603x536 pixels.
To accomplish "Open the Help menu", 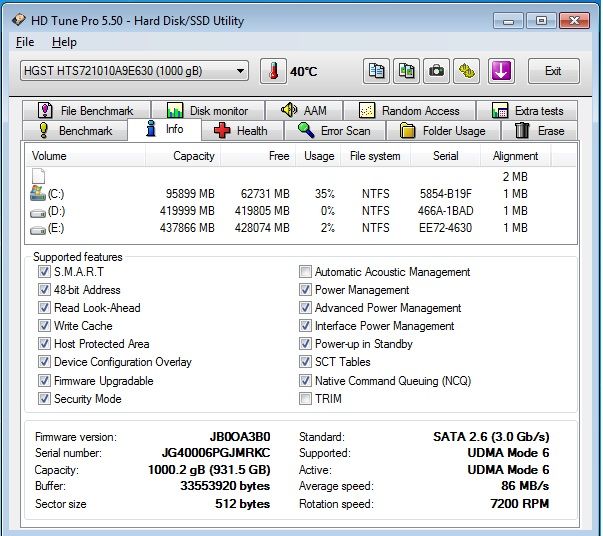I will point(64,42).
